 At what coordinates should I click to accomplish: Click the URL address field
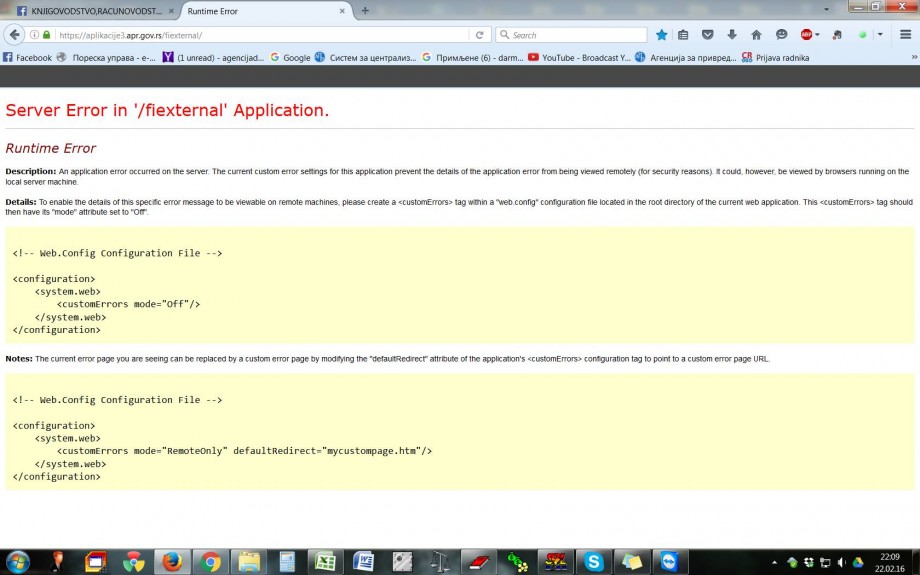click(264, 35)
